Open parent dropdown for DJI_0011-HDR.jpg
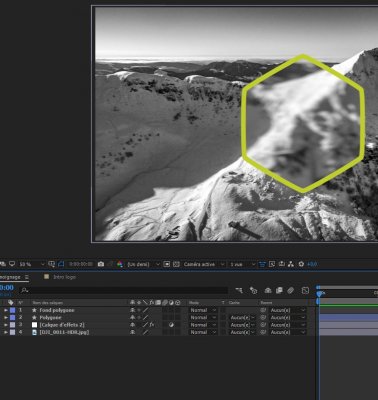Viewport: 378px width, 400px height. click(x=287, y=332)
